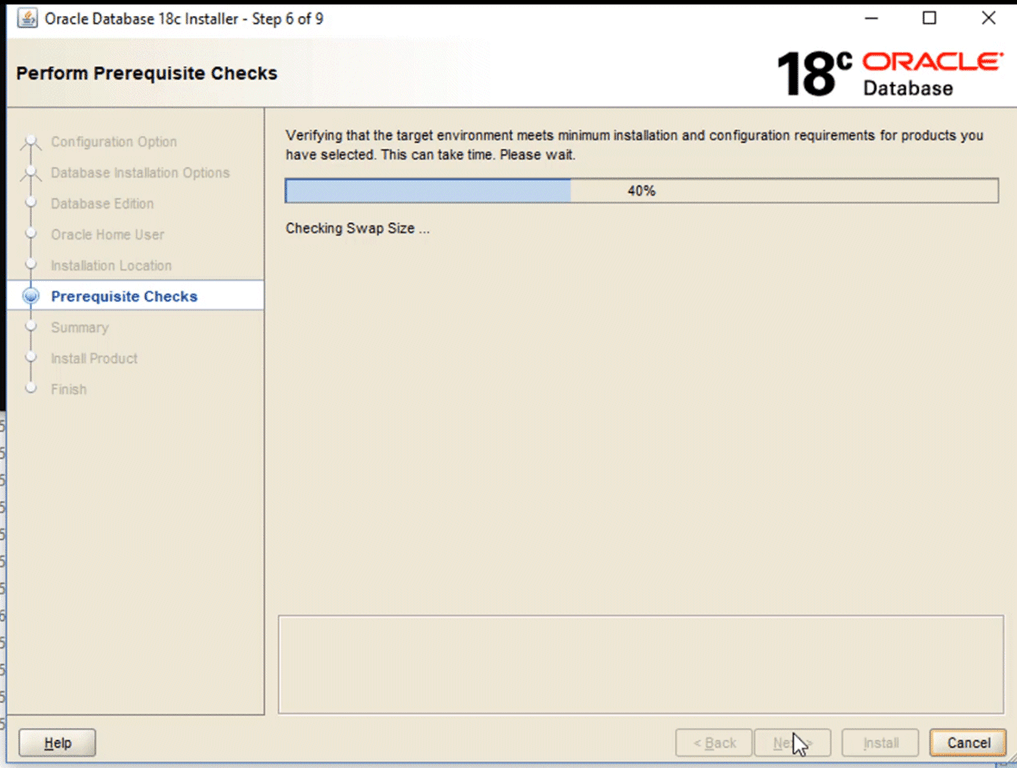Select the Install Product step
The height and width of the screenshot is (768, 1017).
point(94,358)
